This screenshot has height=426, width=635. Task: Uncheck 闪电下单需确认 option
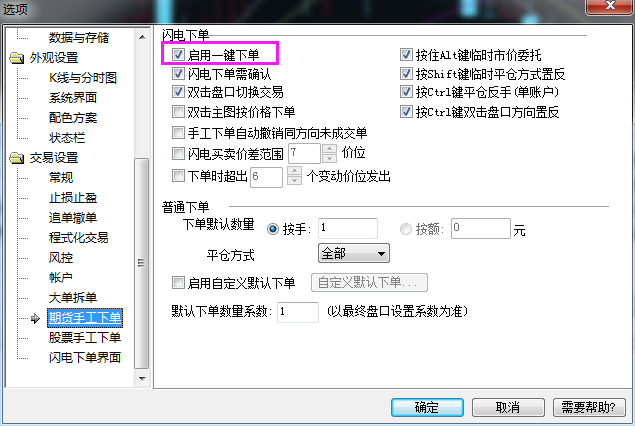(x=178, y=73)
